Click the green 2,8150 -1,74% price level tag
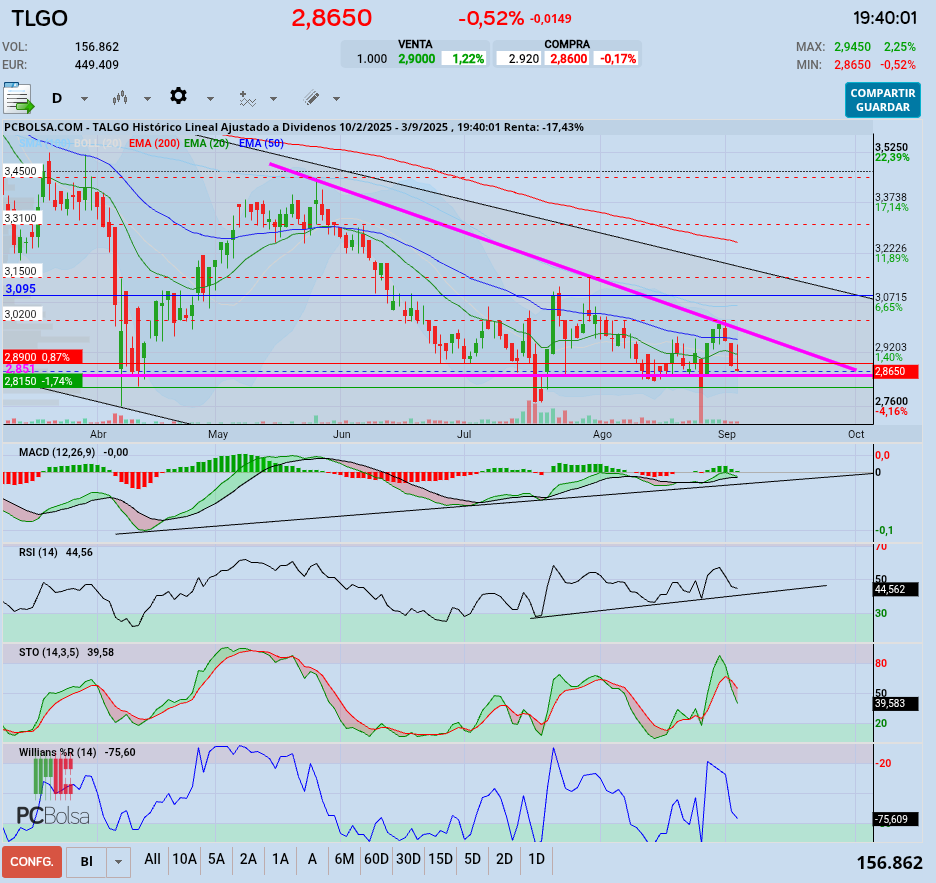This screenshot has height=883, width=936. [42, 381]
